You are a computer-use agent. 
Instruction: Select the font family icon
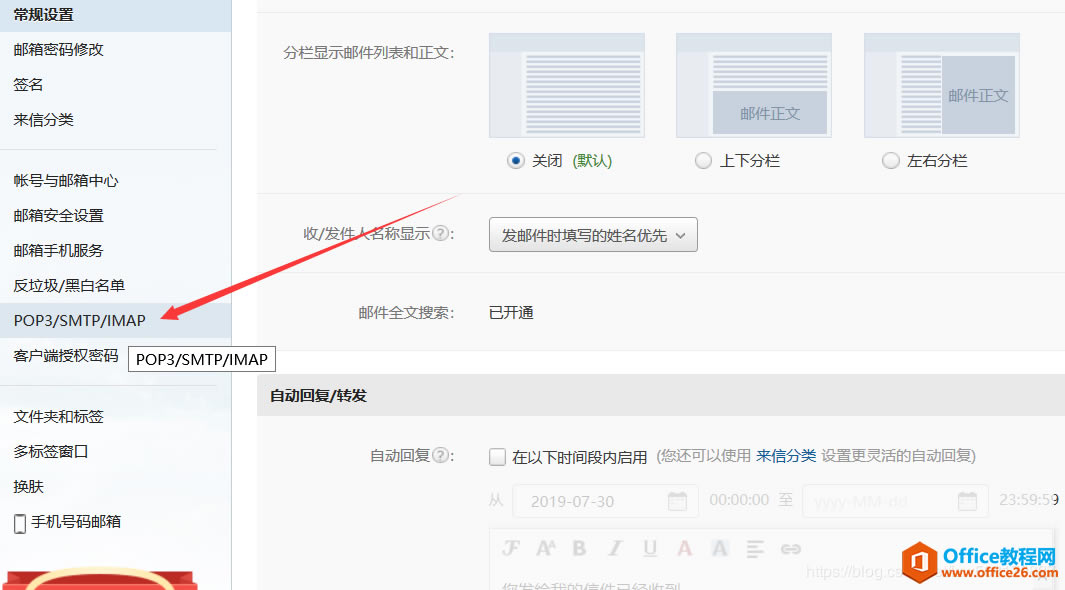[512, 548]
